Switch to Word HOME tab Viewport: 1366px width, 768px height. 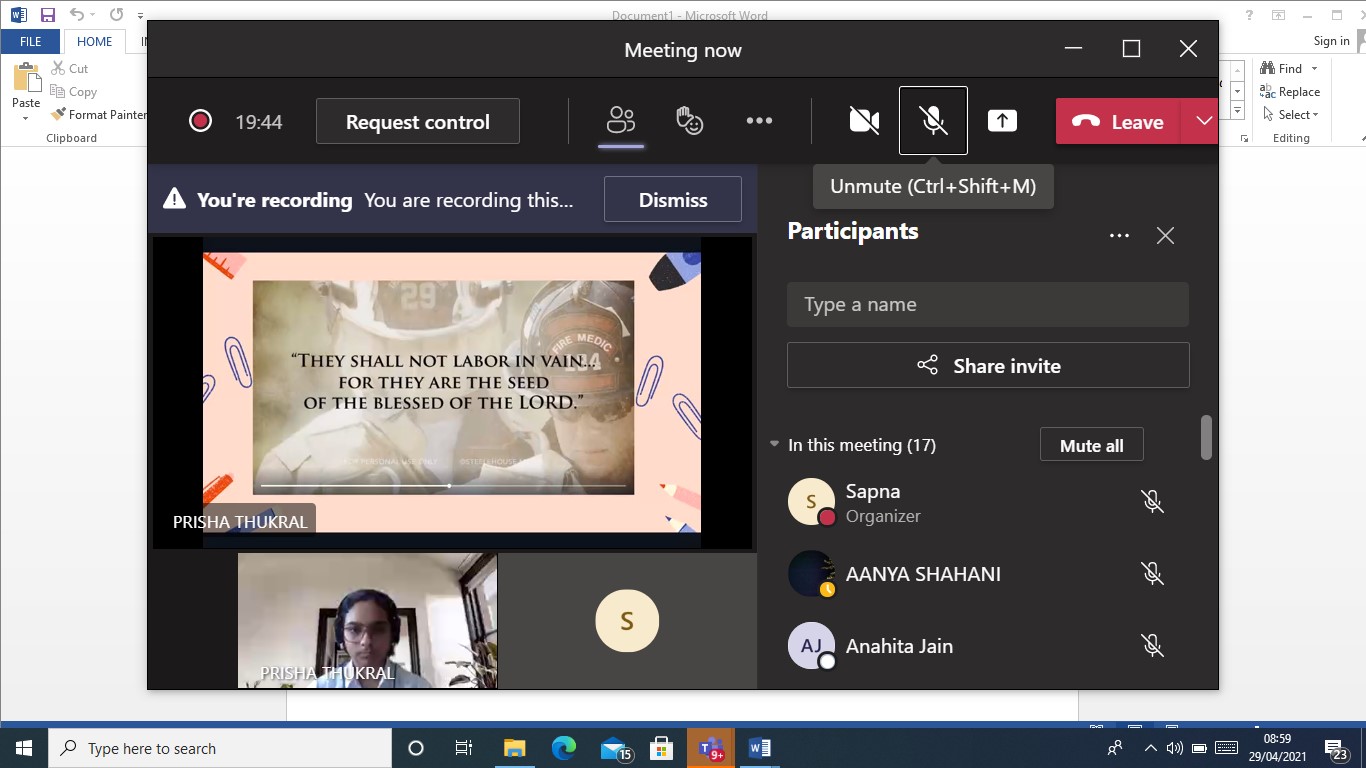(95, 41)
